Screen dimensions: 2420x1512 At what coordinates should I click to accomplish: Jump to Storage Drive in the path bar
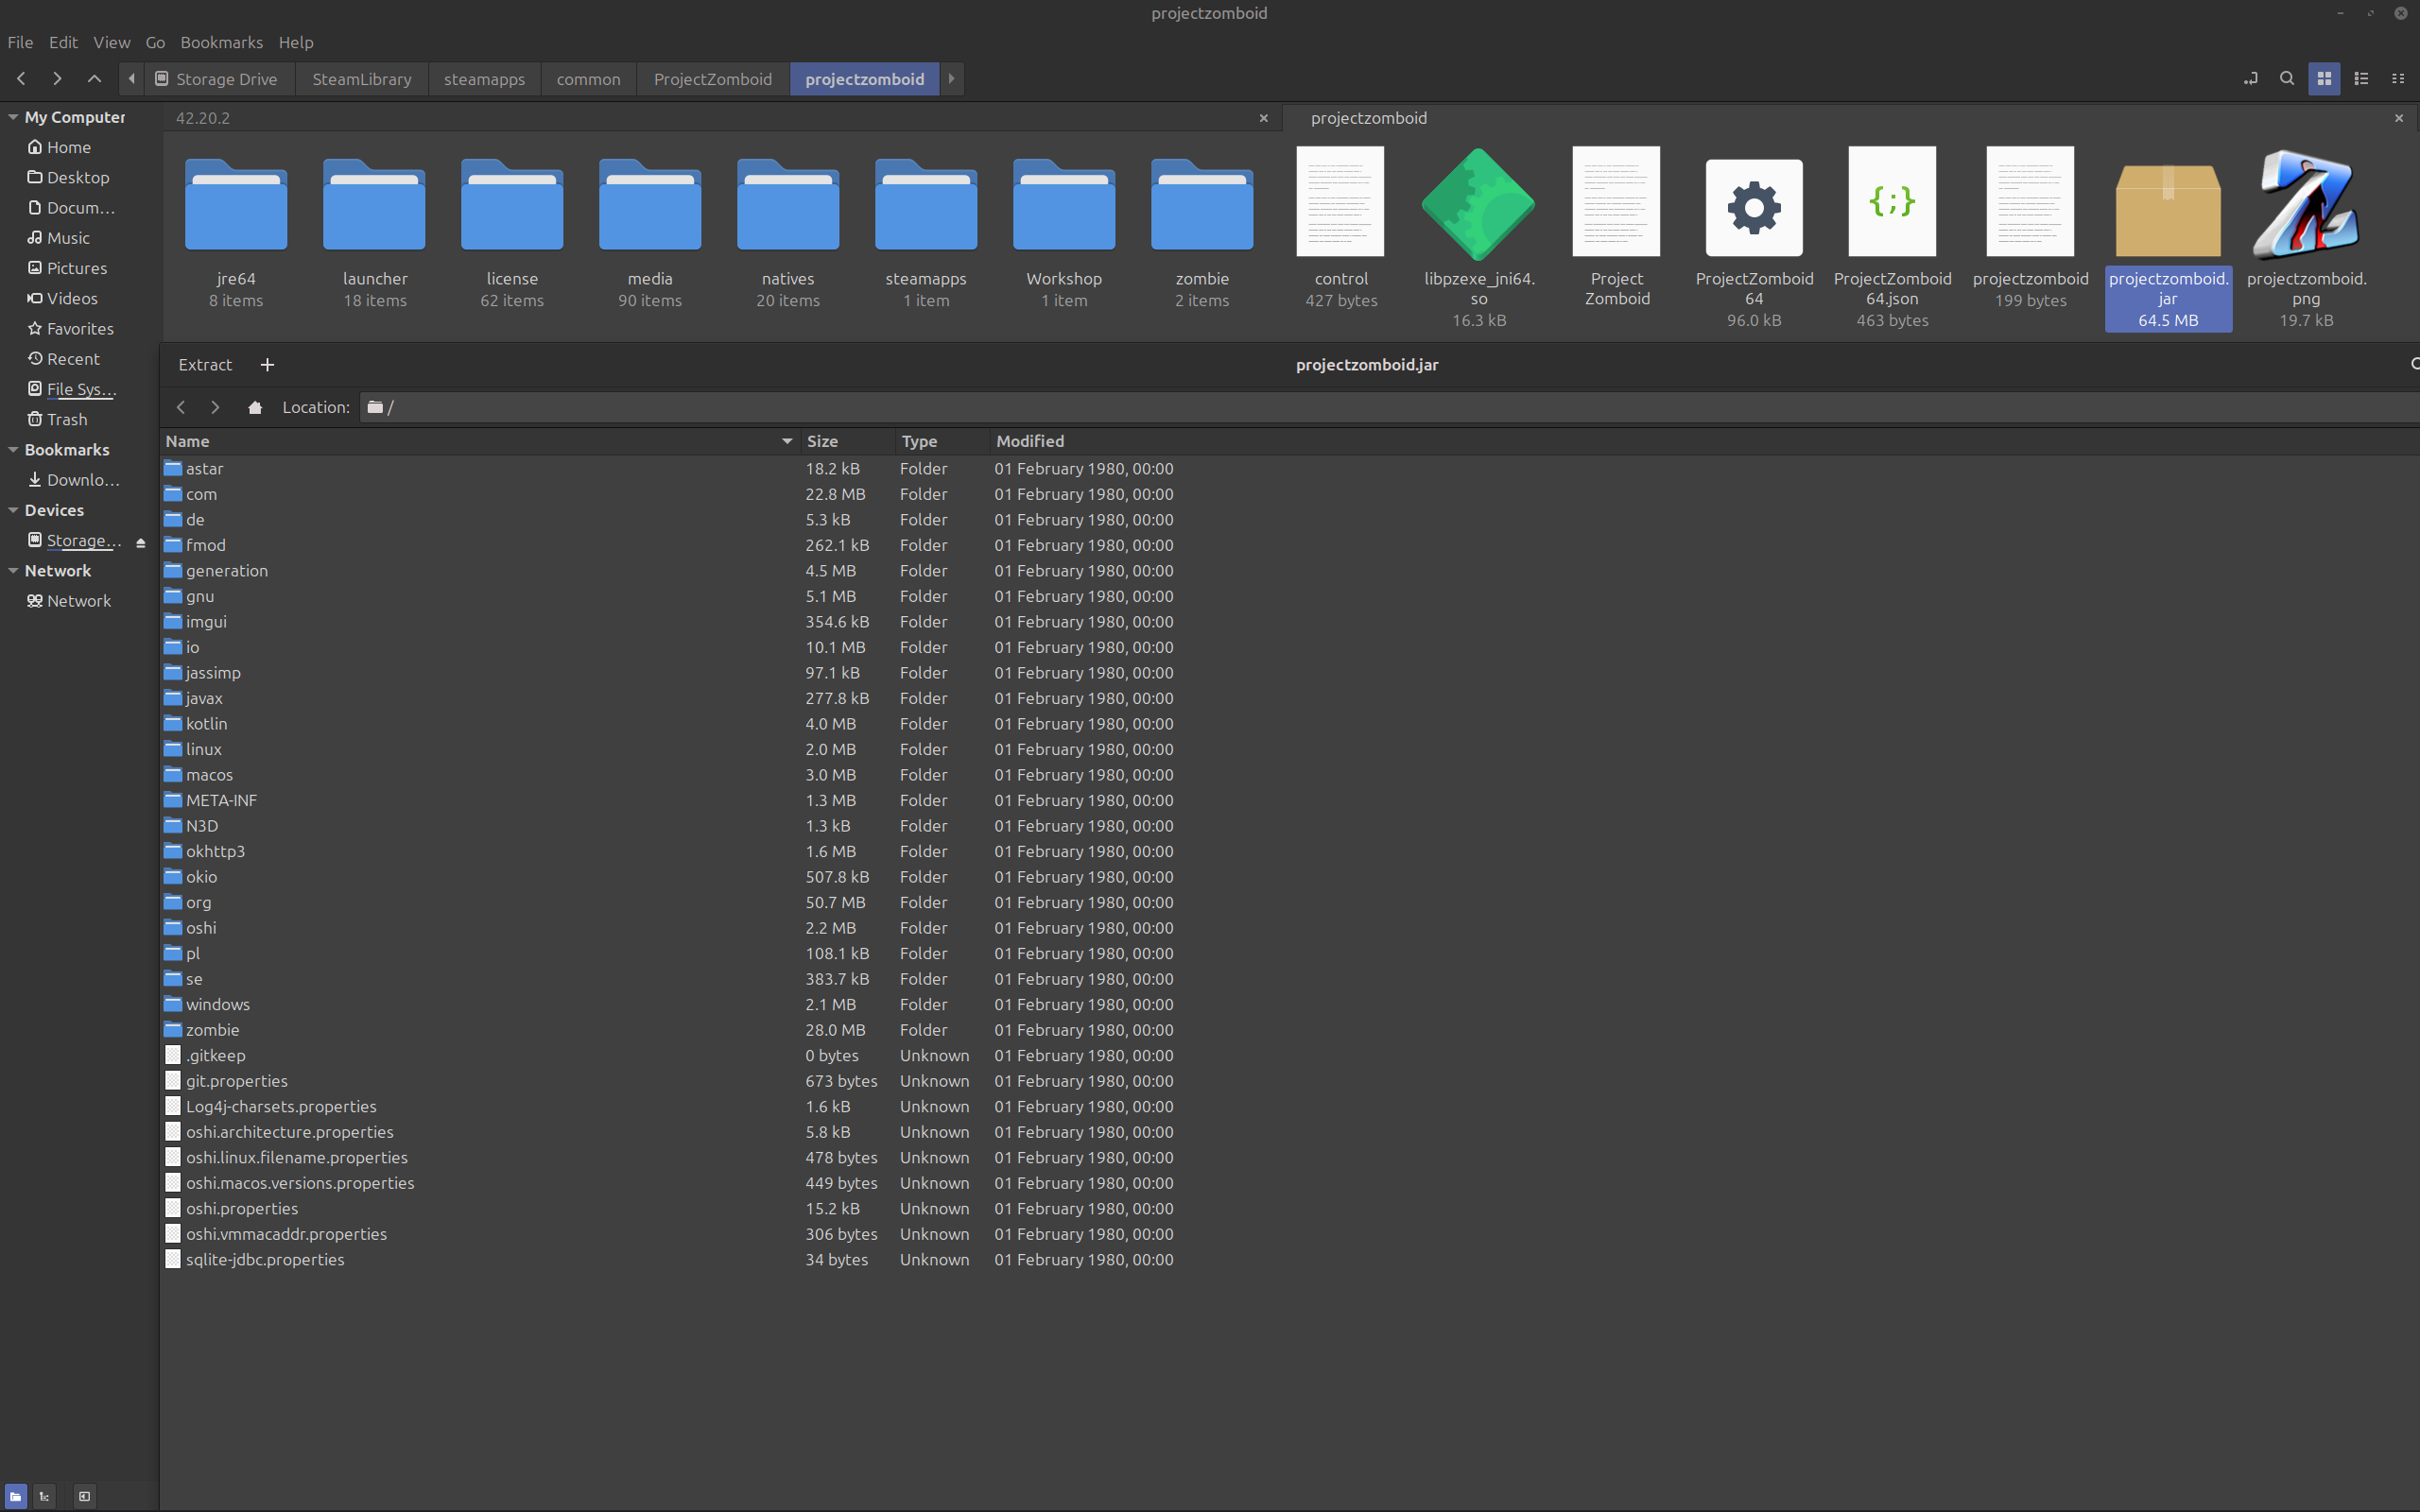pos(218,79)
